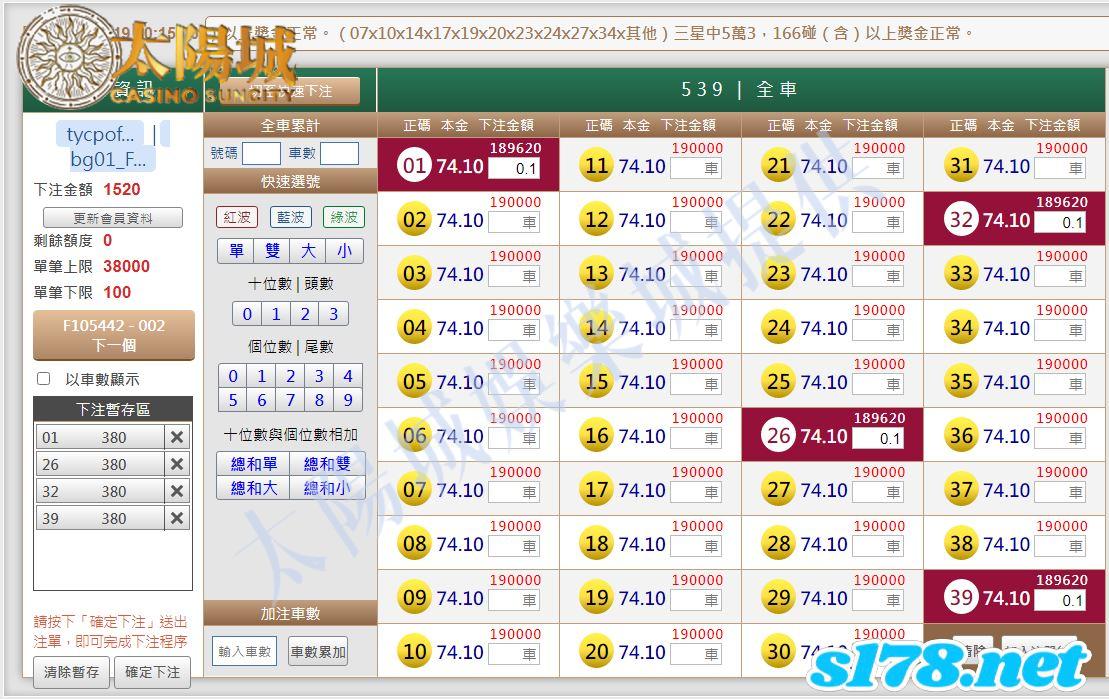Click the 全車累計 section header
Viewport: 1109px width, 699px height.
(x=290, y=125)
